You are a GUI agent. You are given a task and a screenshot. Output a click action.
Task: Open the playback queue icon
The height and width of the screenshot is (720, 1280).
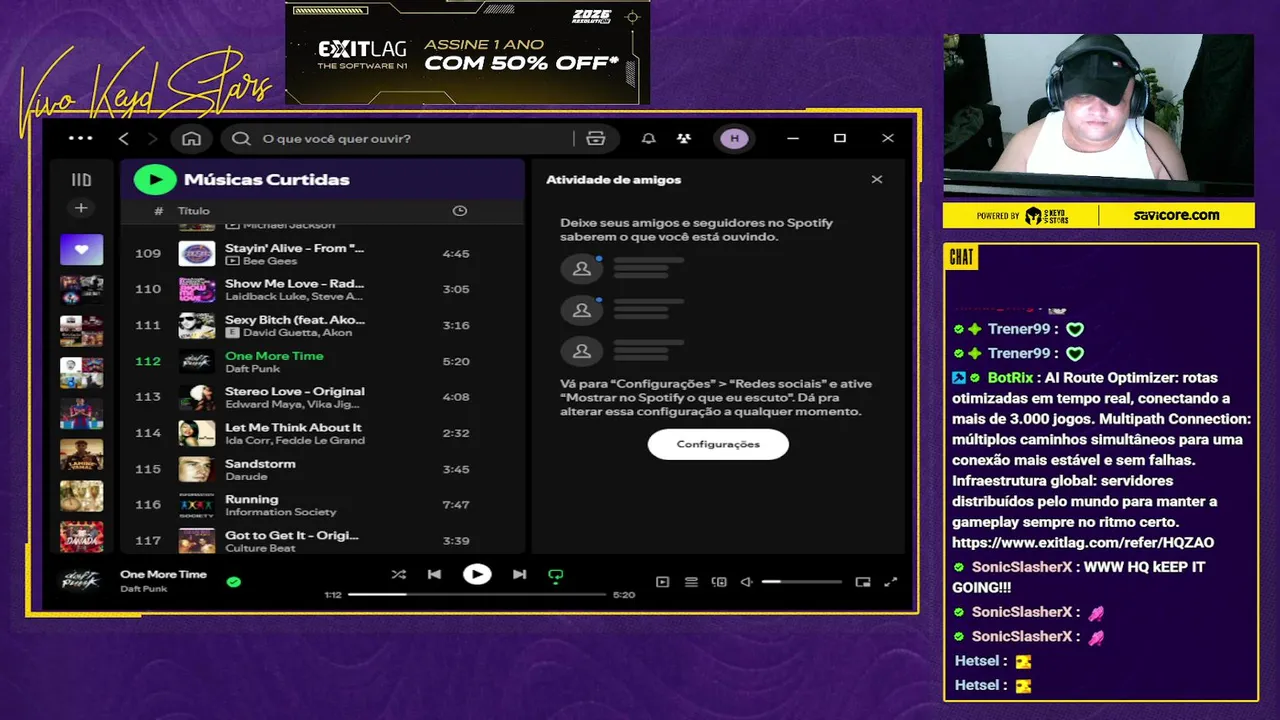[690, 582]
